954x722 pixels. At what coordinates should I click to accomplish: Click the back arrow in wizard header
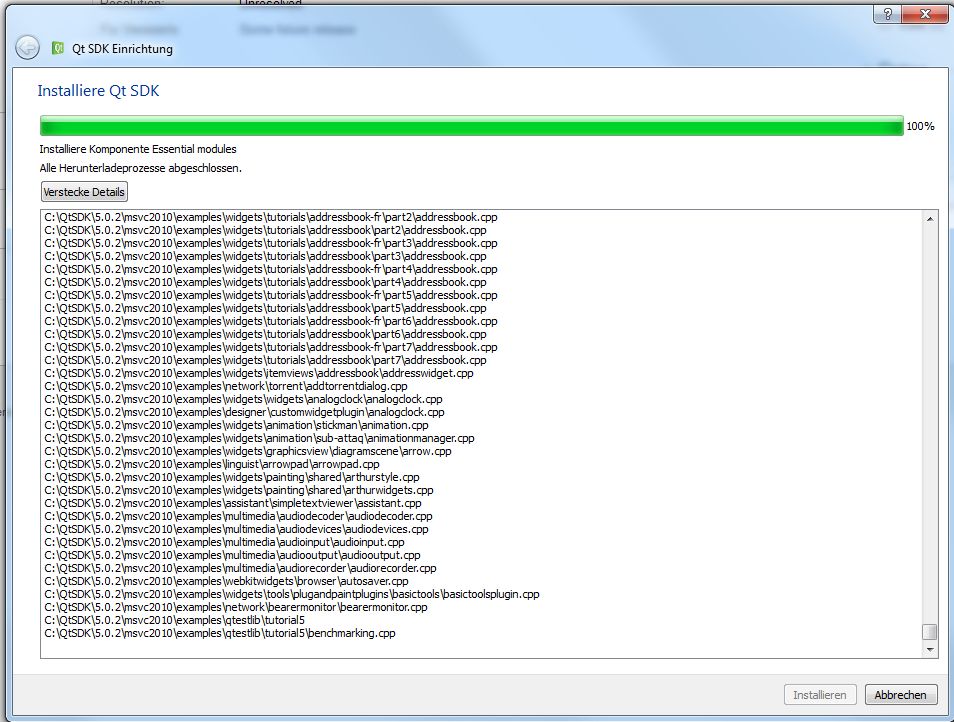coord(27,48)
